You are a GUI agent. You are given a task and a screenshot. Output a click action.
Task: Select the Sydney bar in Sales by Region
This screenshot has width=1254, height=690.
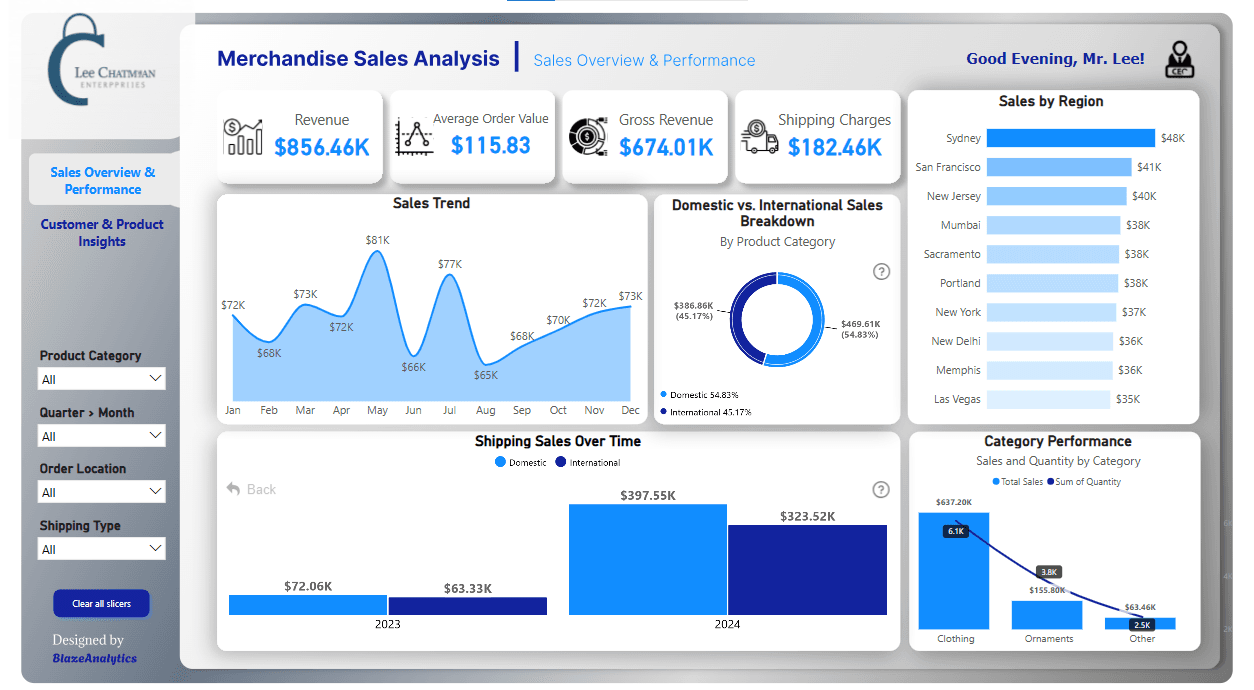point(1071,138)
